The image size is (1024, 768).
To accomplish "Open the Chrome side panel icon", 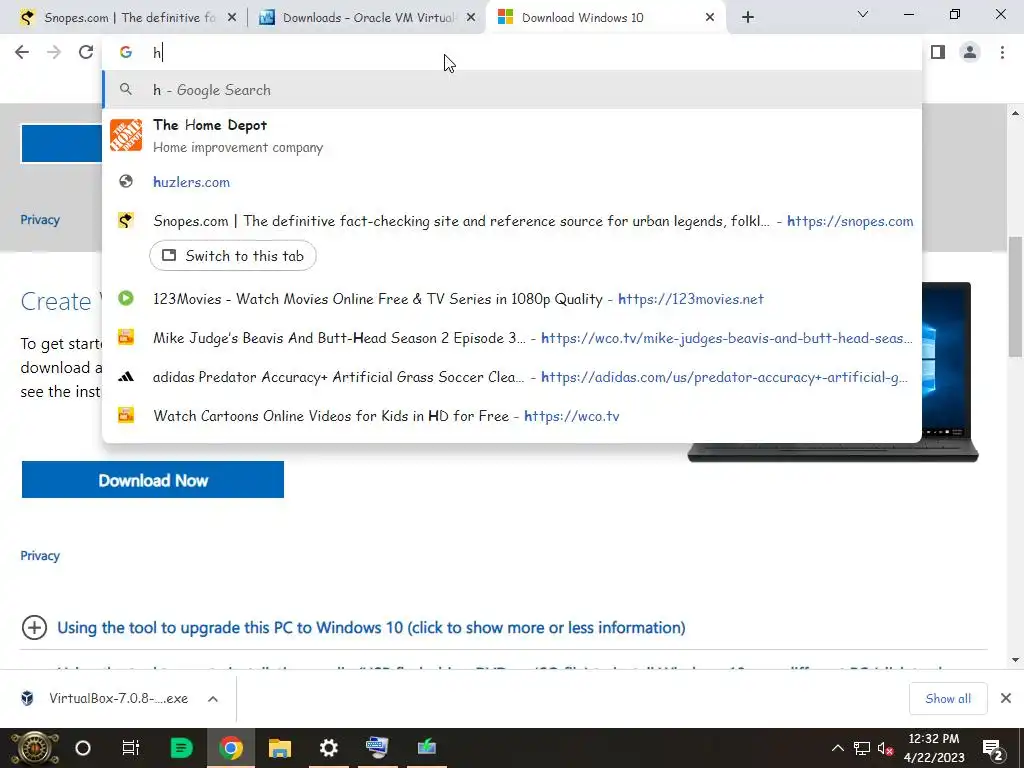I will [x=938, y=52].
